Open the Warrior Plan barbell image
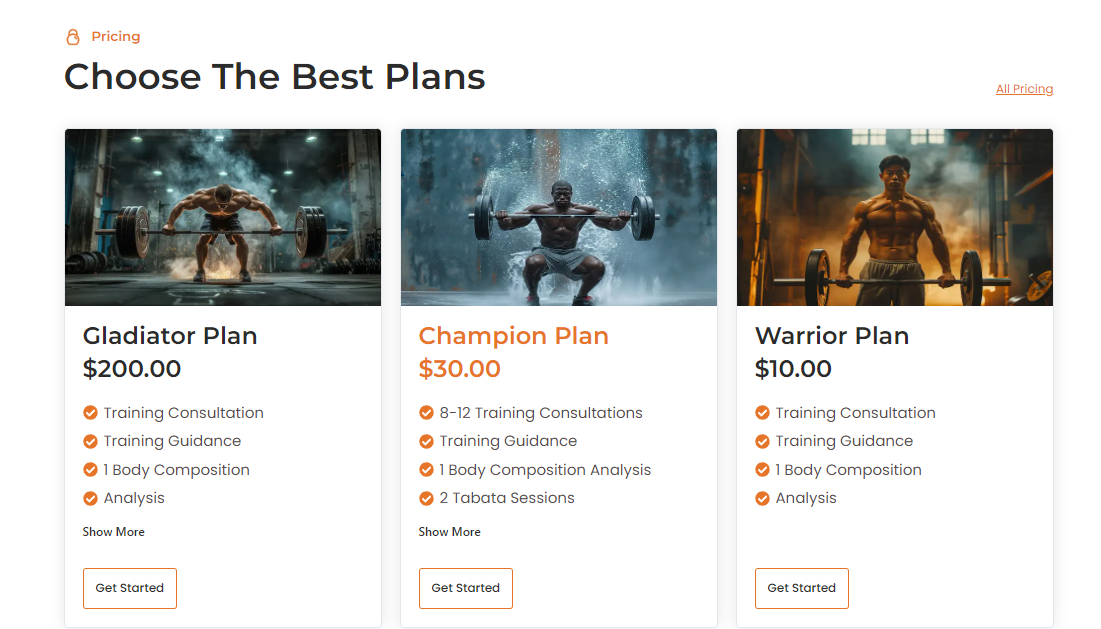This screenshot has width=1101, height=629. click(x=895, y=217)
